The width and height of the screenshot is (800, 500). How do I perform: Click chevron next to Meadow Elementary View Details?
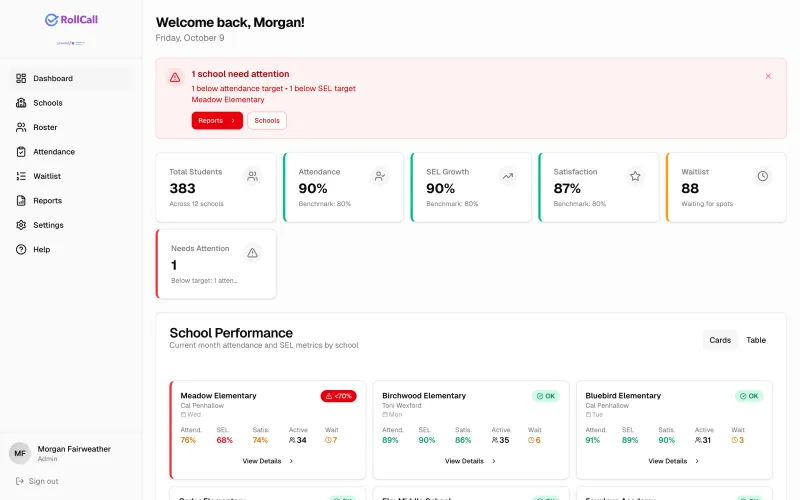(x=291, y=461)
